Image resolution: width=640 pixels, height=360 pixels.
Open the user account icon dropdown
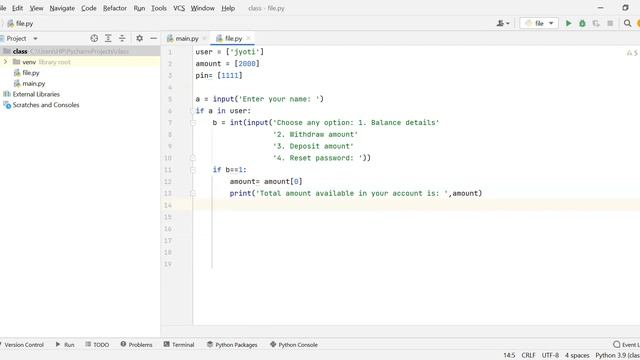pos(503,23)
